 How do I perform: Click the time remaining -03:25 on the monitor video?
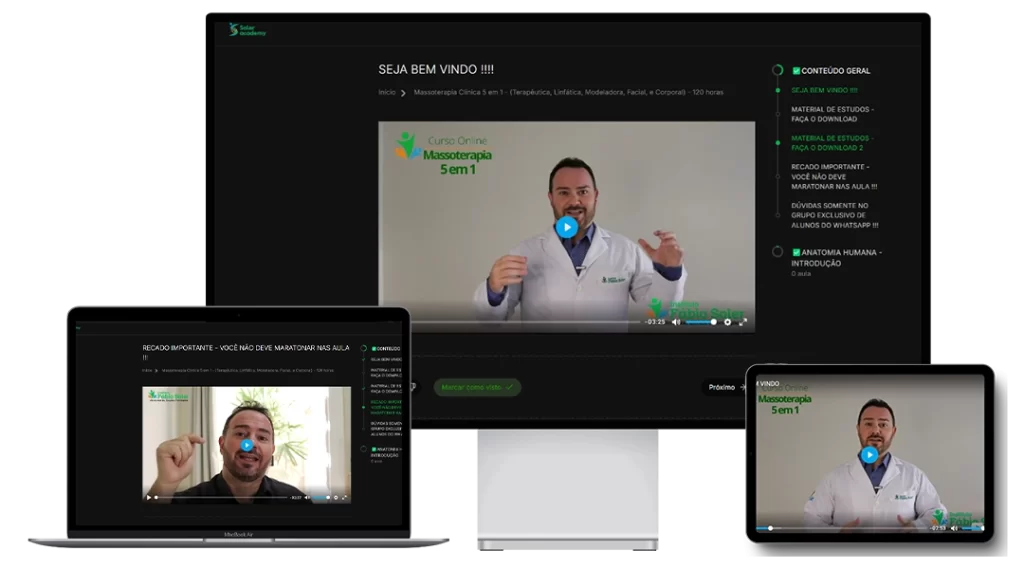pyautogui.click(x=654, y=322)
